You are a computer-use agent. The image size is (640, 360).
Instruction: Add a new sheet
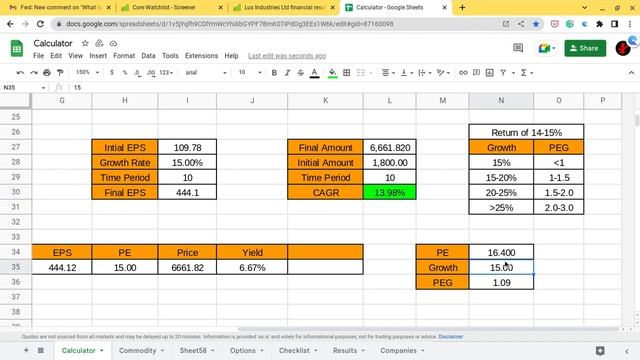point(26,350)
